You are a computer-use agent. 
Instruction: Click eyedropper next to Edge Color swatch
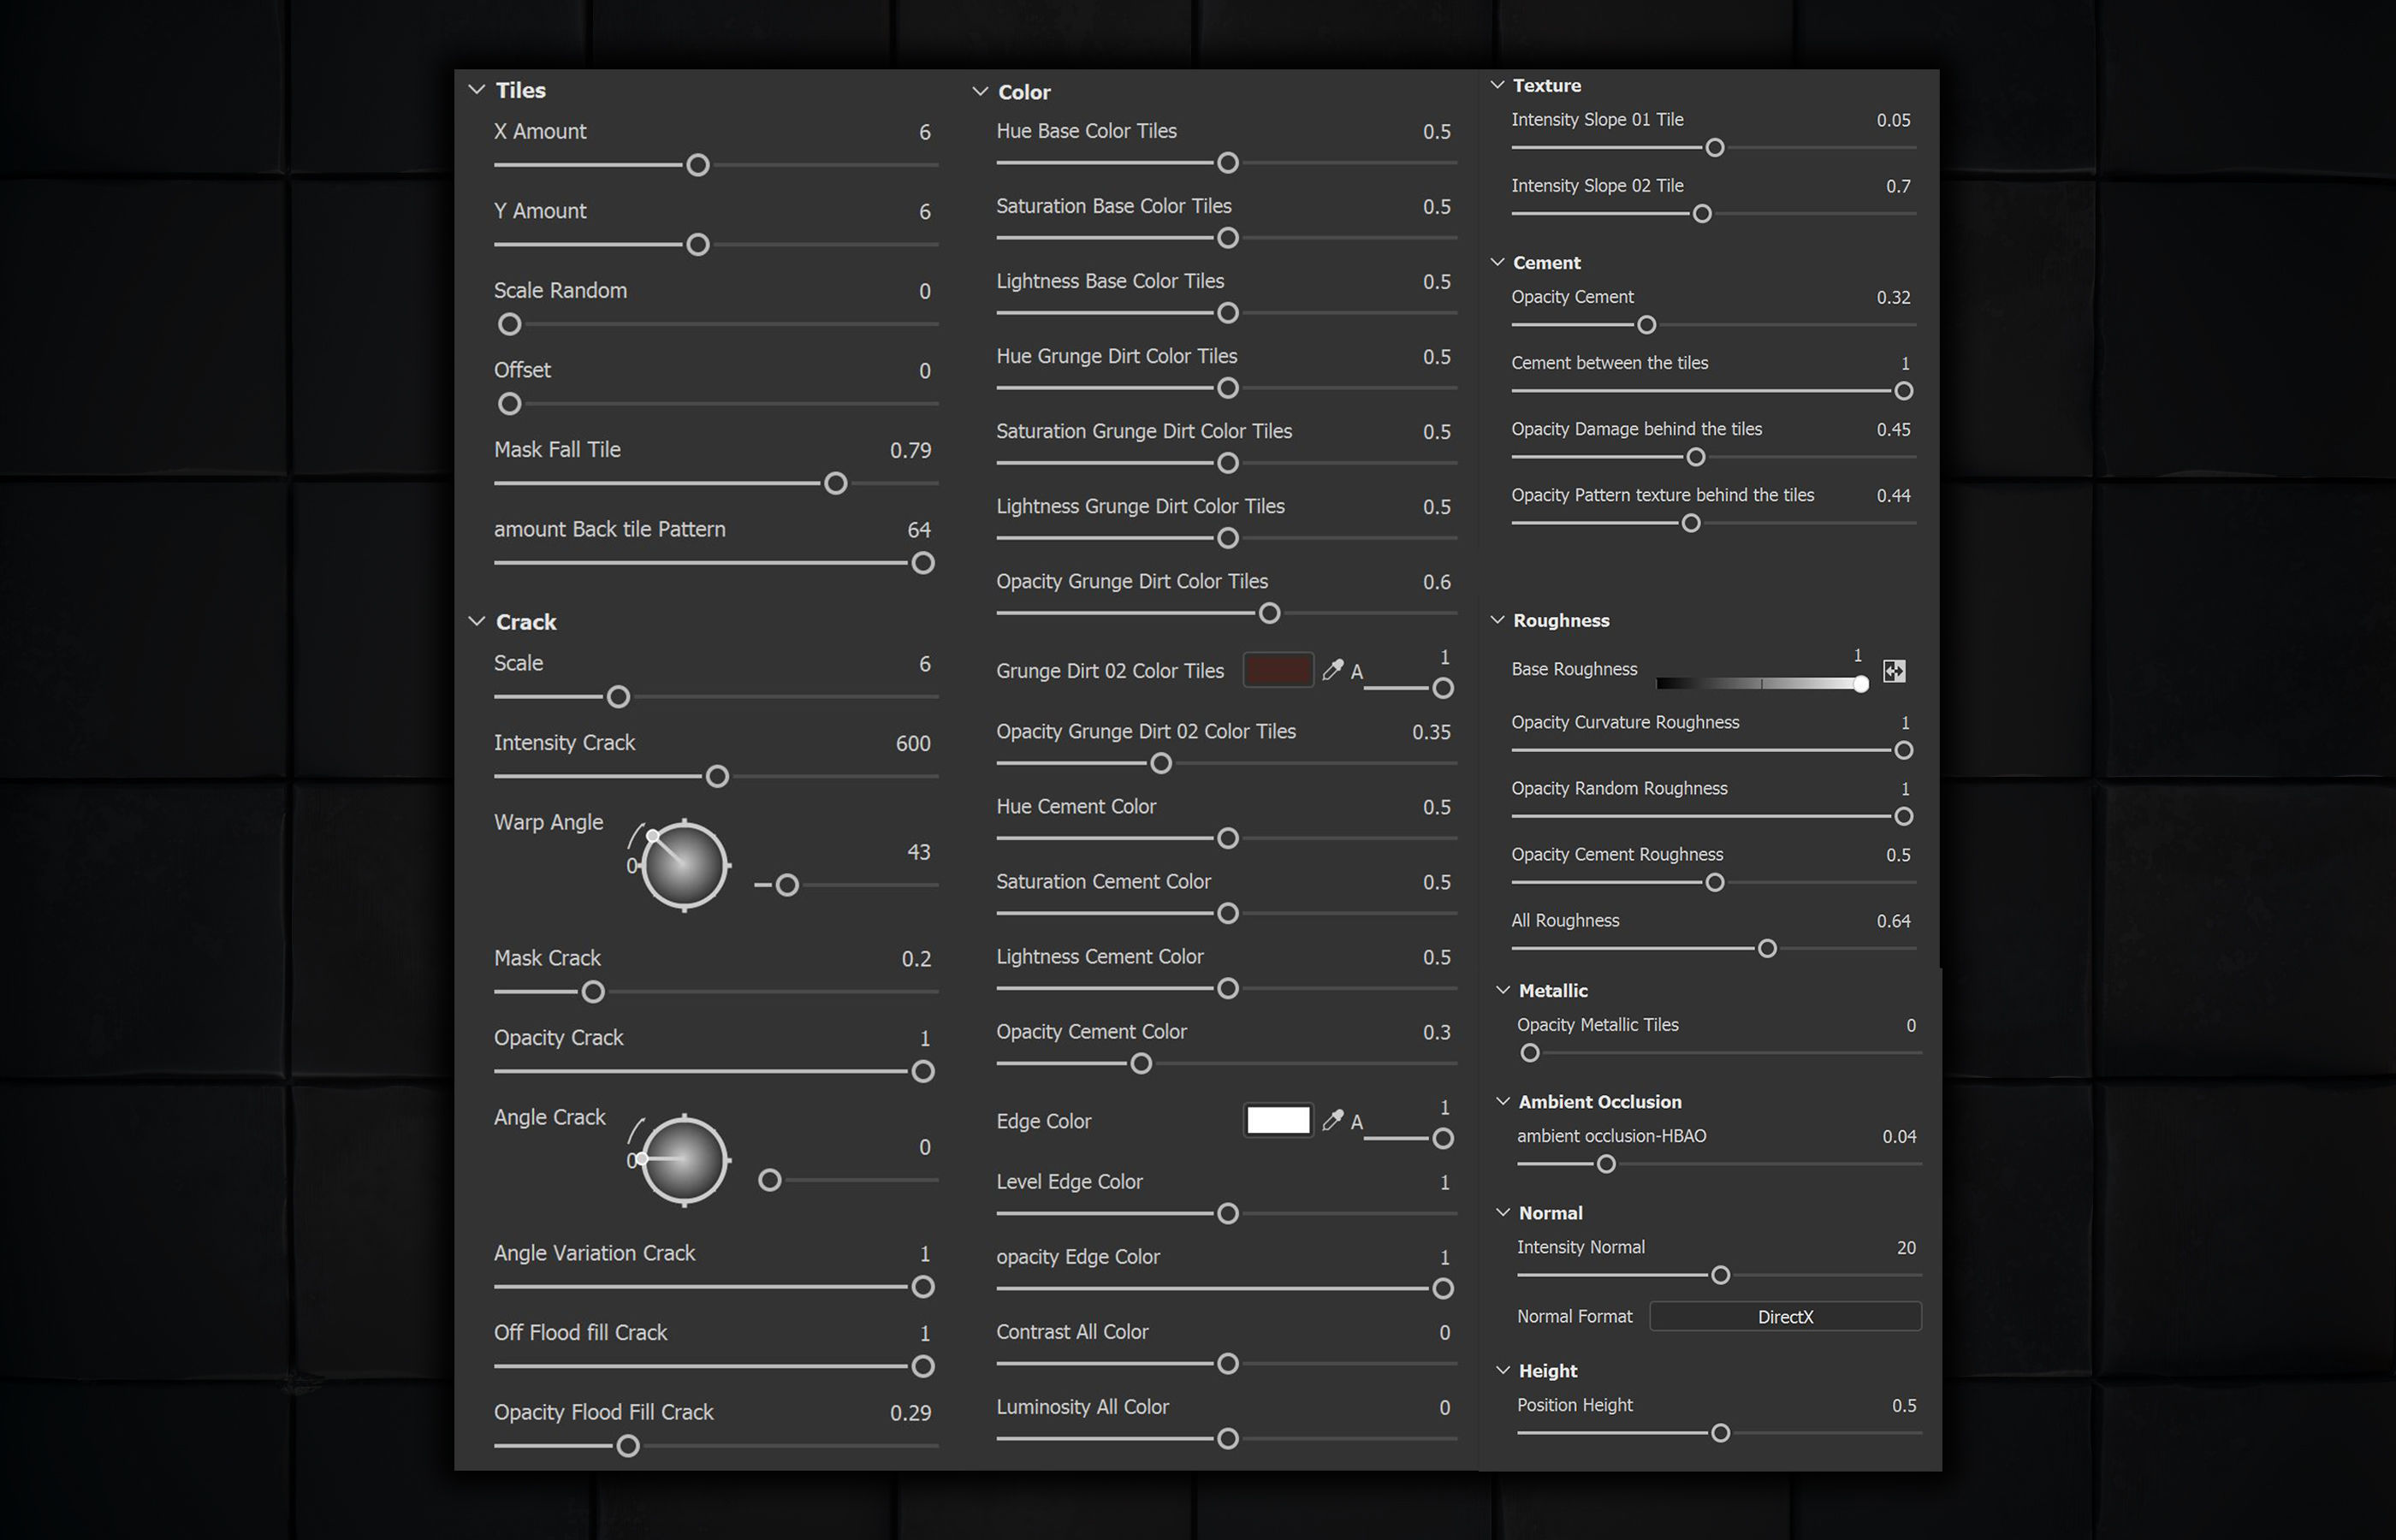(x=1332, y=1120)
